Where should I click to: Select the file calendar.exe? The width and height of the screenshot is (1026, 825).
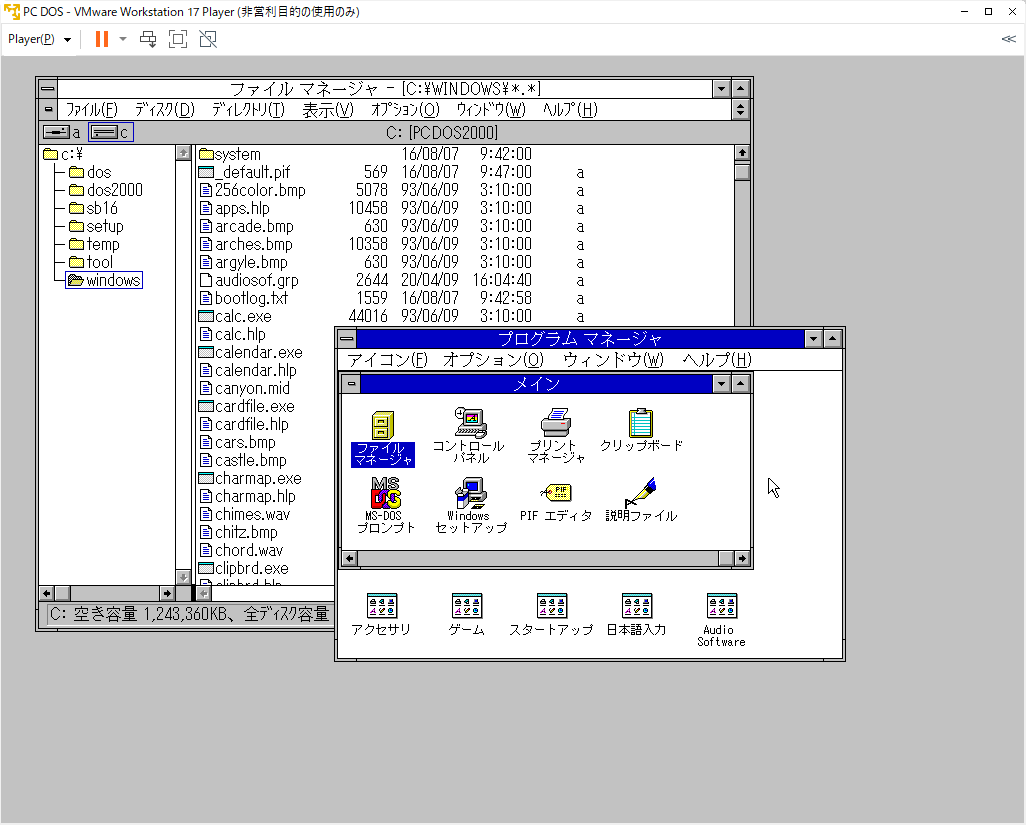point(251,352)
